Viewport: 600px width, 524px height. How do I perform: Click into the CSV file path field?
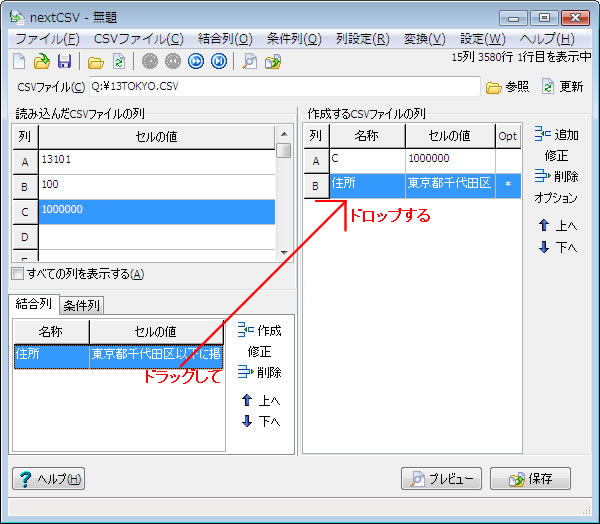[x=280, y=87]
